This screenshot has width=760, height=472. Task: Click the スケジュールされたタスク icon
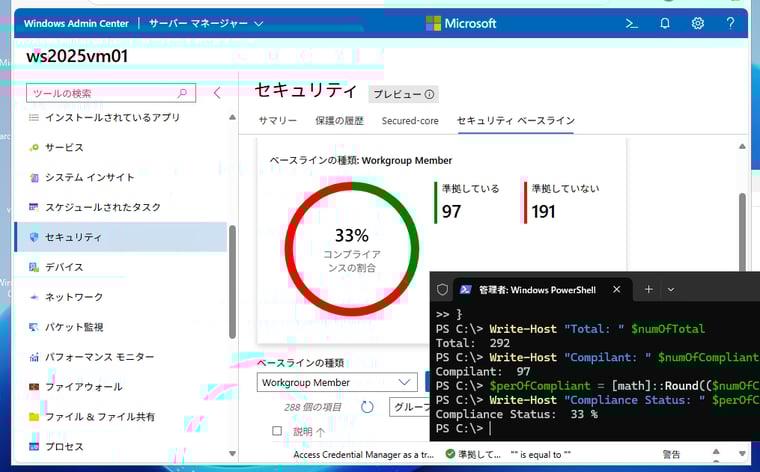[33, 207]
